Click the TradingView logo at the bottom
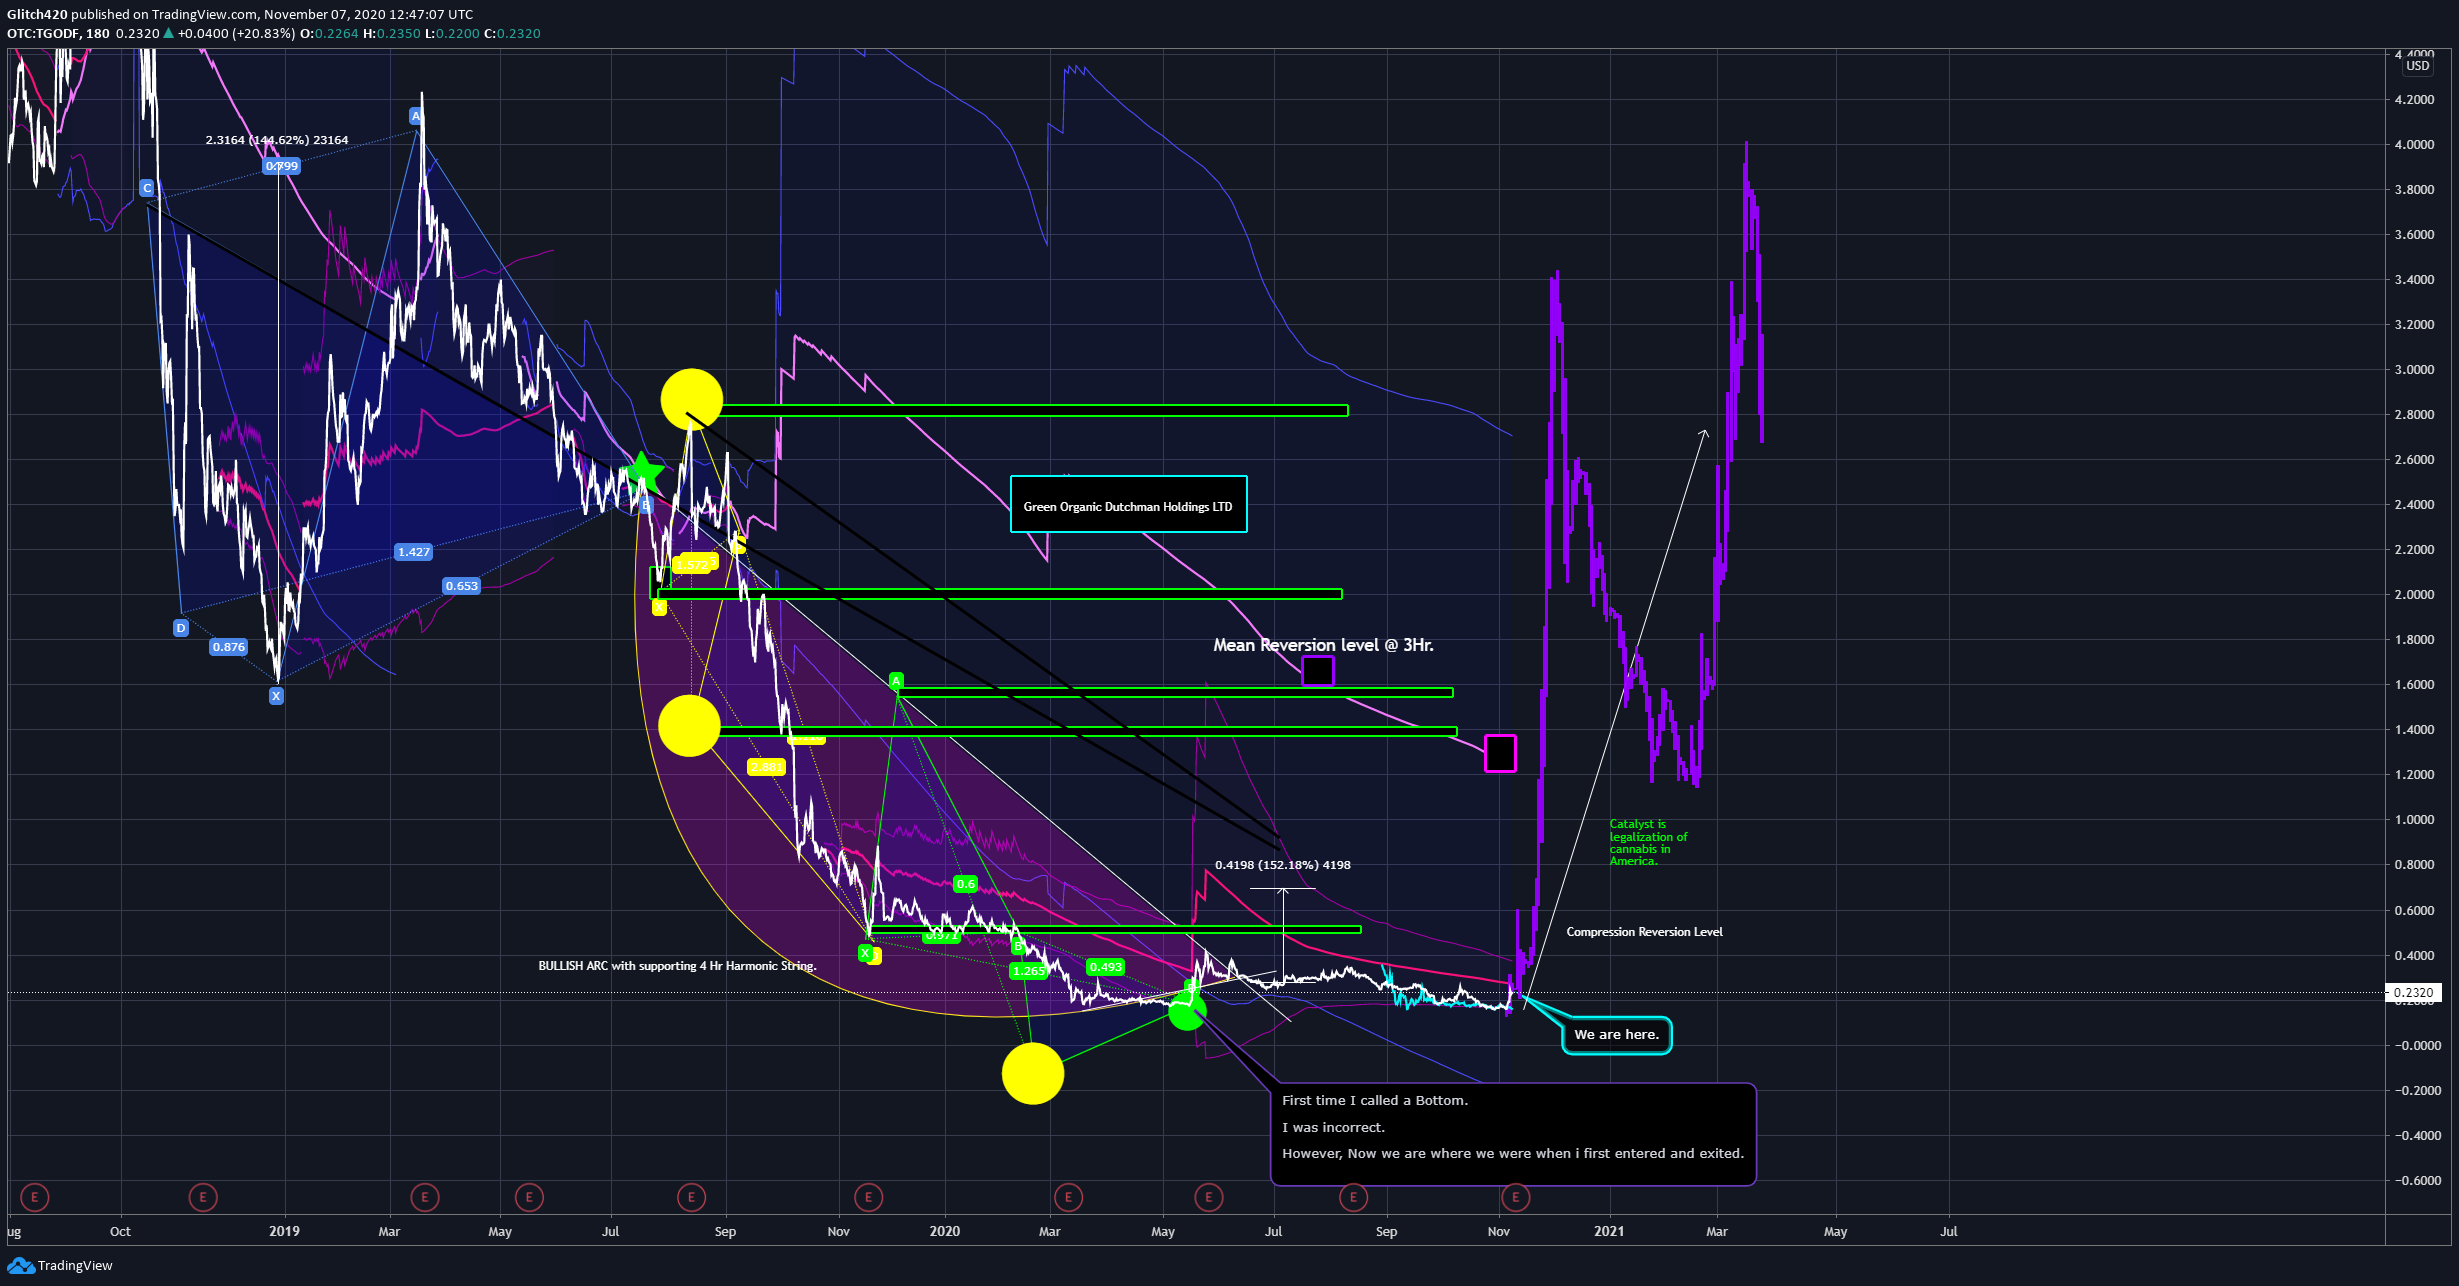 point(60,1265)
